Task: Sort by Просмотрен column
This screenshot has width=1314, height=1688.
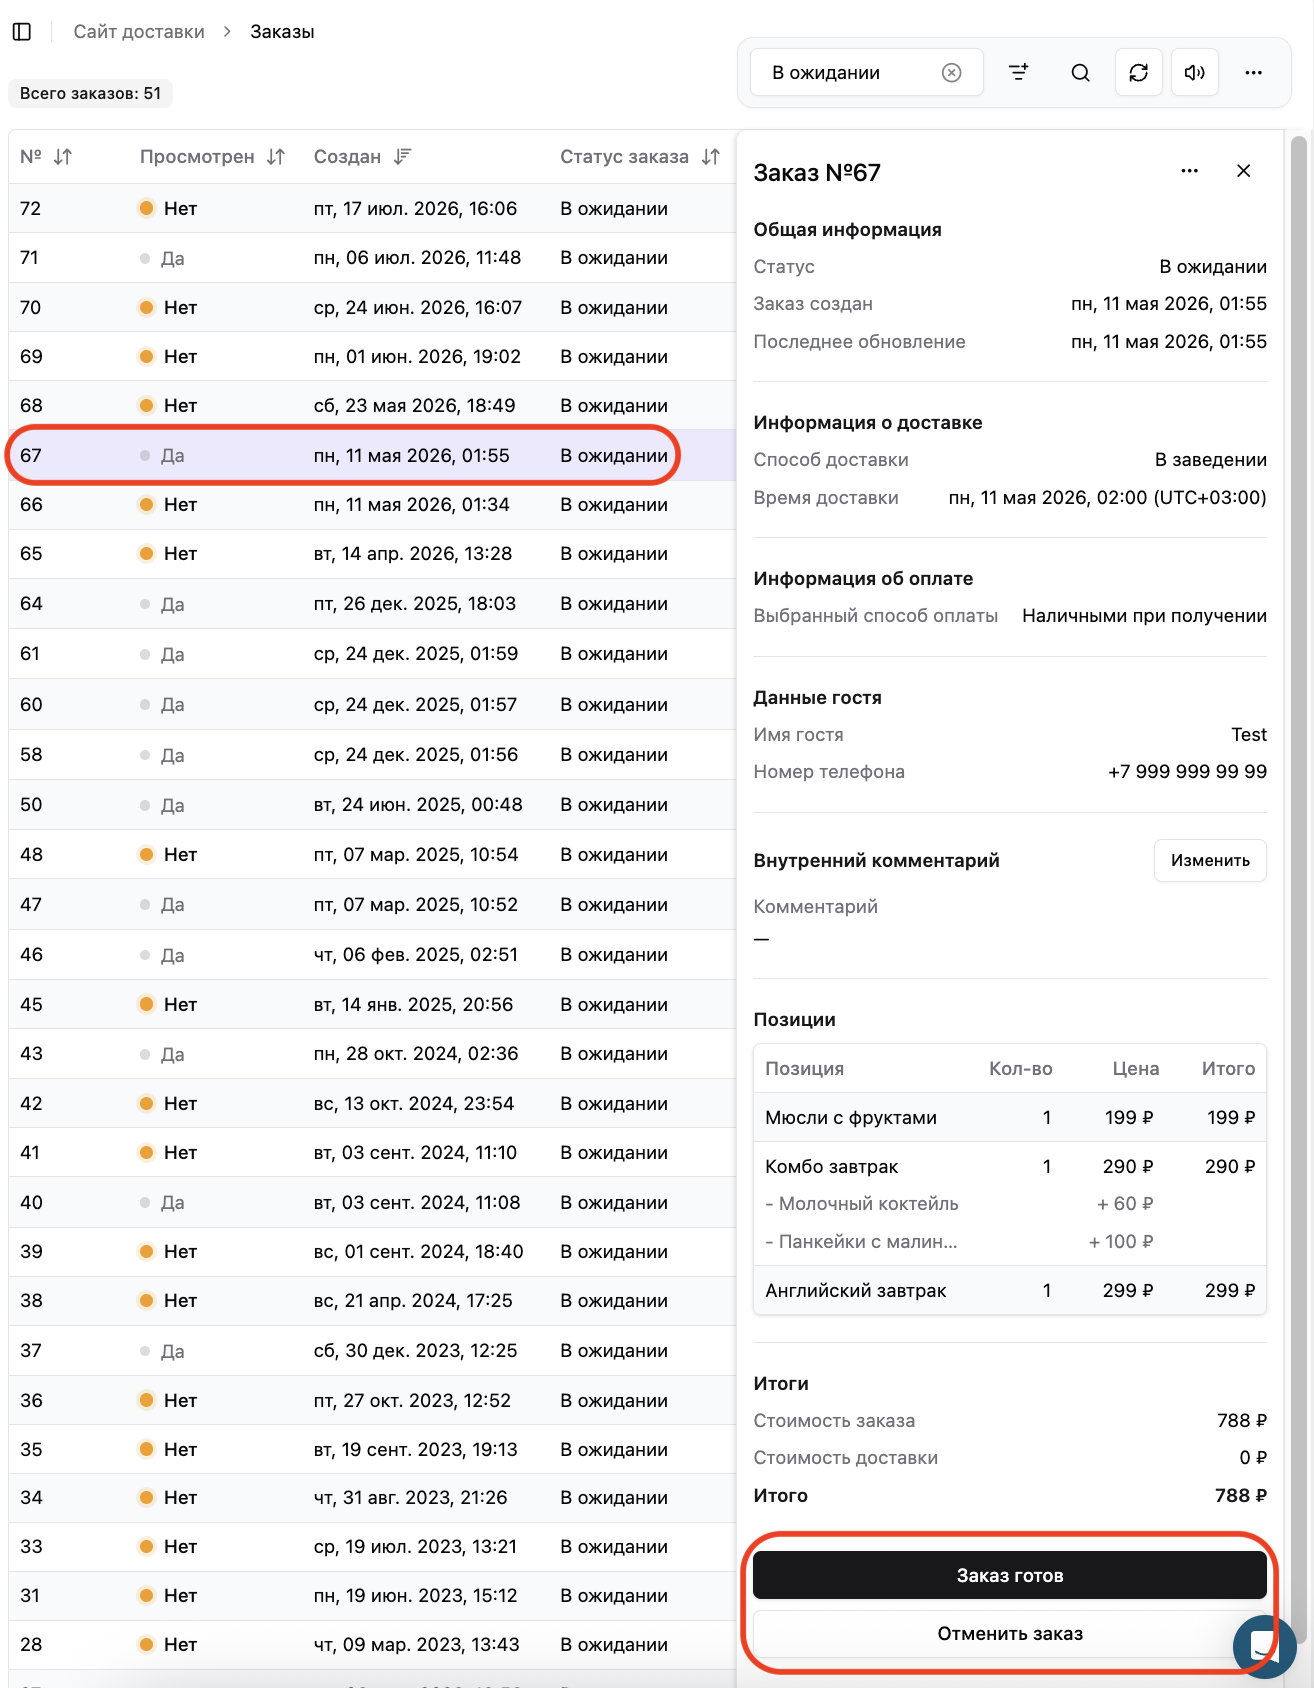Action: pos(276,157)
